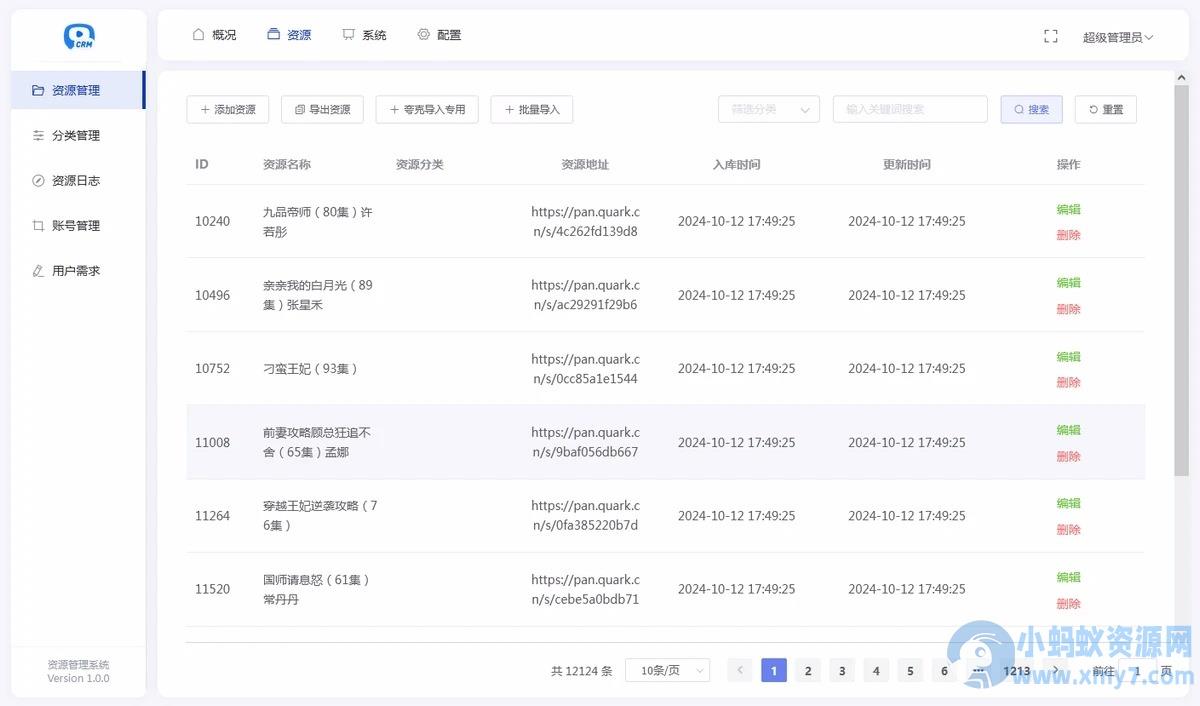Viewport: 1200px width, 706px height.
Task: Click 入库时间 column header
Action: point(737,164)
